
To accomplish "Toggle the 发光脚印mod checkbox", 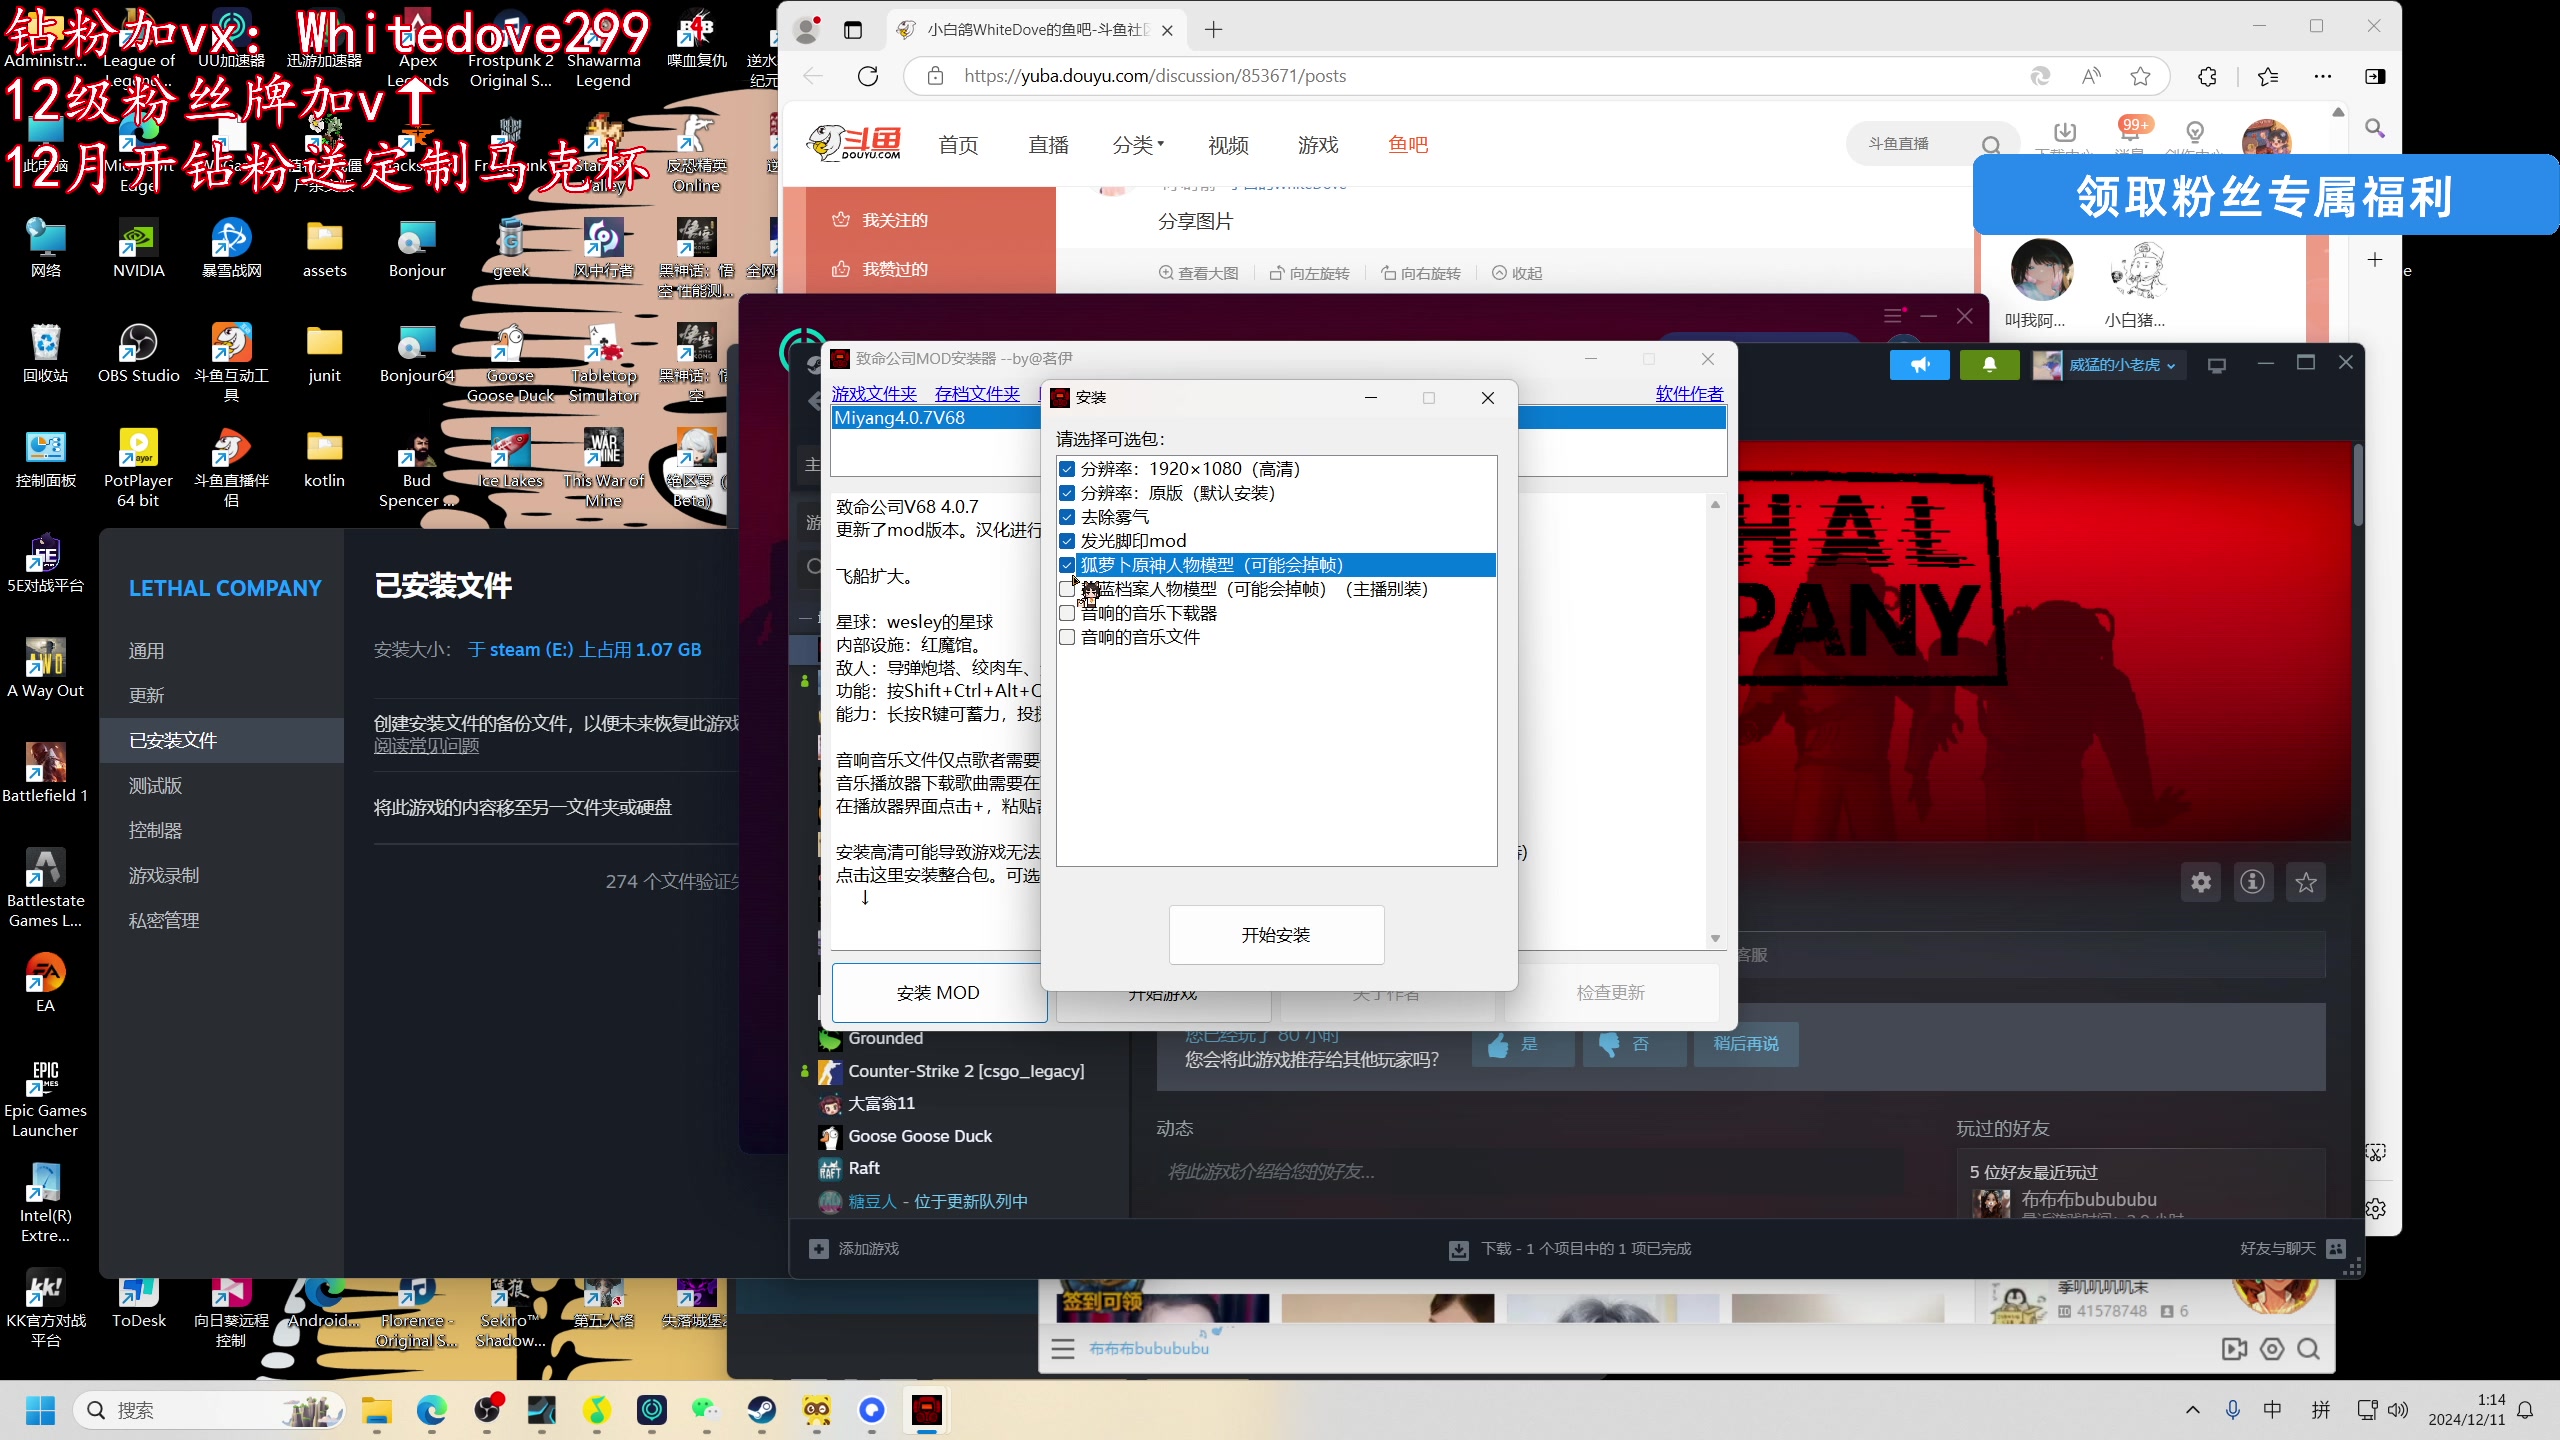I will tap(1067, 541).
